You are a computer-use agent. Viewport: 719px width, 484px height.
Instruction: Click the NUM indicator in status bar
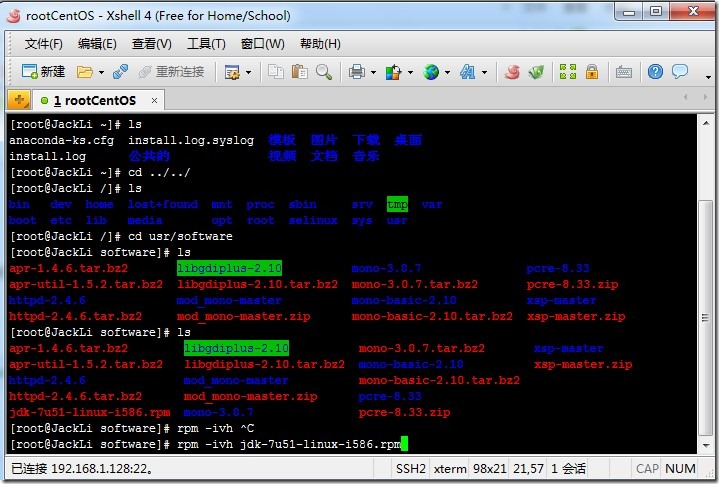[x=680, y=469]
